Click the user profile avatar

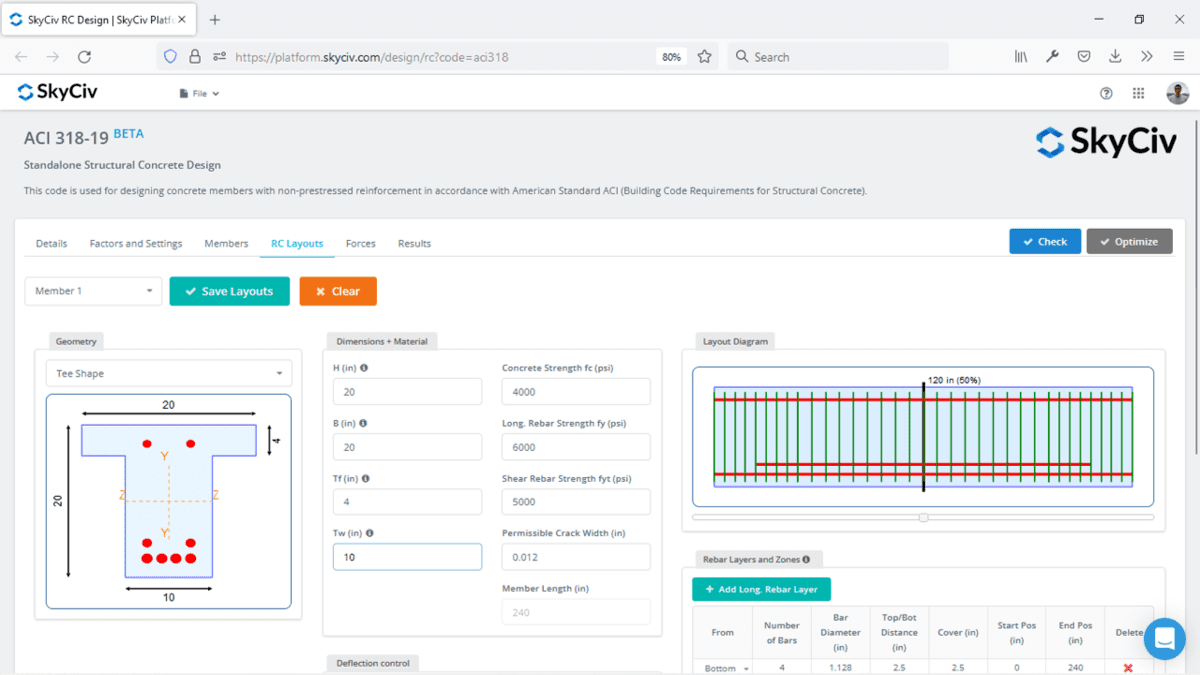(1177, 93)
